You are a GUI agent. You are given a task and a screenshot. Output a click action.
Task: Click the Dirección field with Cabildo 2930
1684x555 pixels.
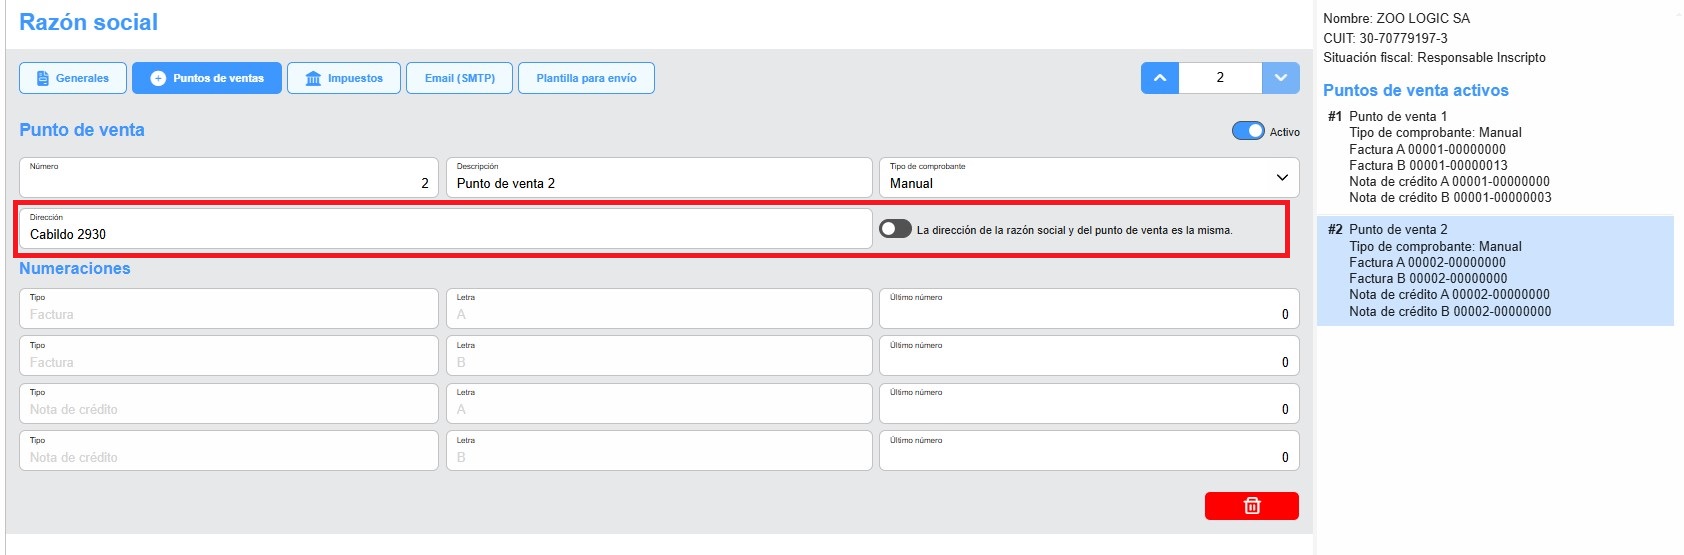pos(445,229)
